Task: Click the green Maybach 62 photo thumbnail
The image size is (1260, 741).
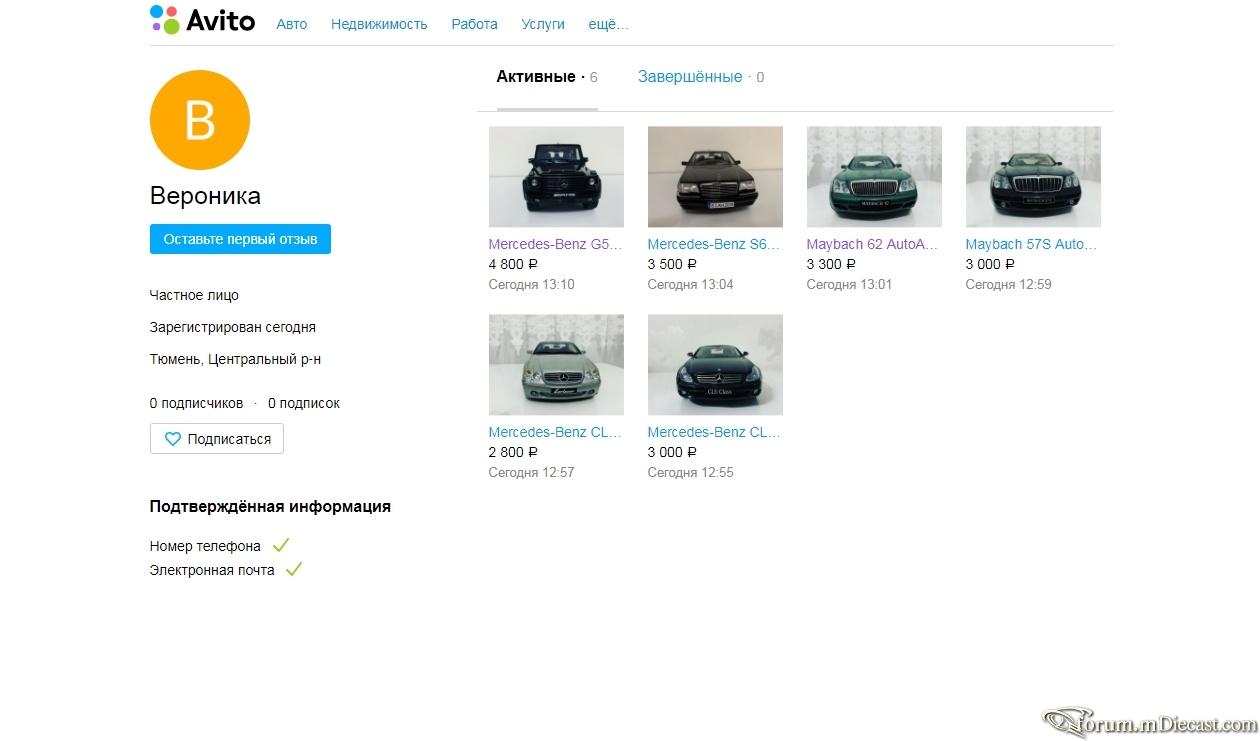Action: (x=874, y=177)
